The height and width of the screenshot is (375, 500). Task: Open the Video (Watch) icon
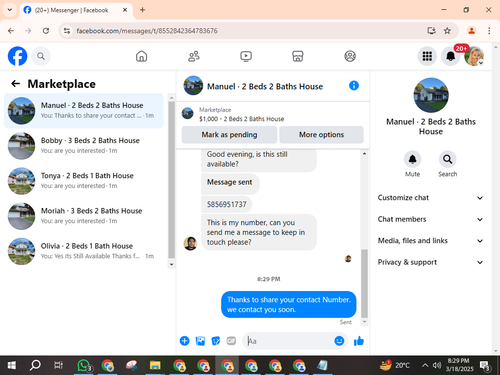pyautogui.click(x=246, y=56)
